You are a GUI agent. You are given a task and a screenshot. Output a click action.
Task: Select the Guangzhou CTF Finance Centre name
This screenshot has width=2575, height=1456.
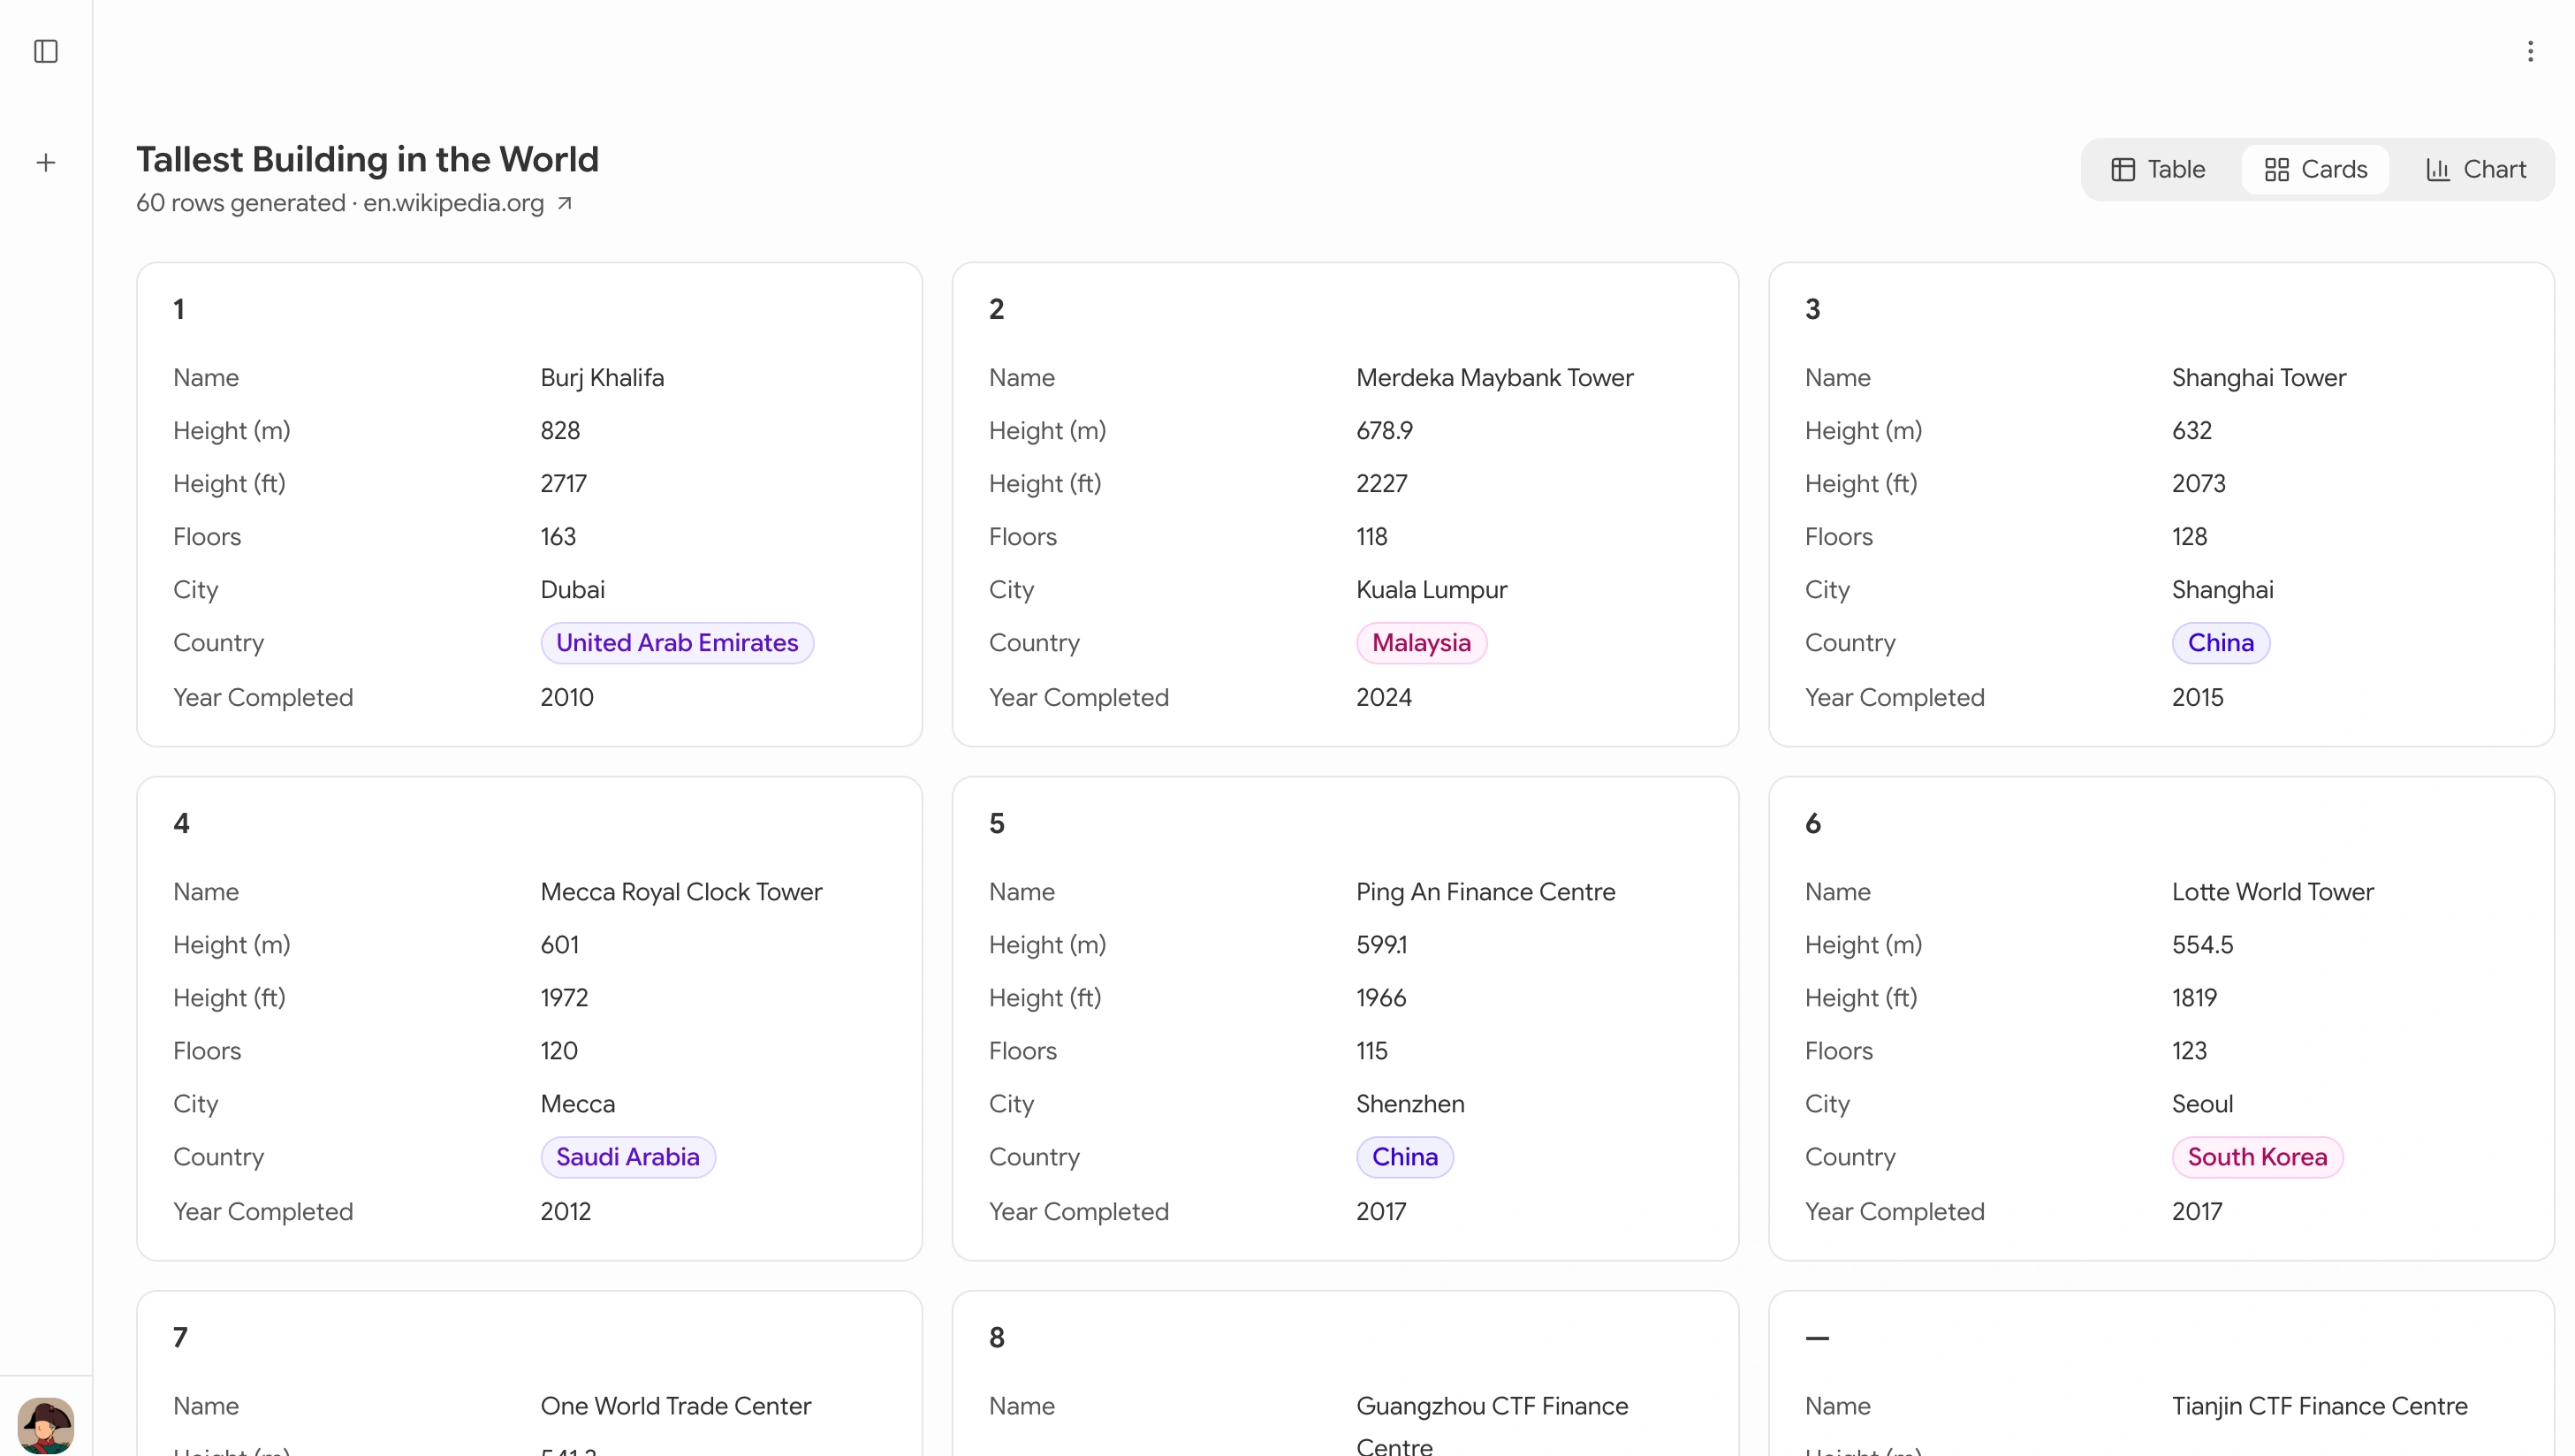coord(1492,1426)
